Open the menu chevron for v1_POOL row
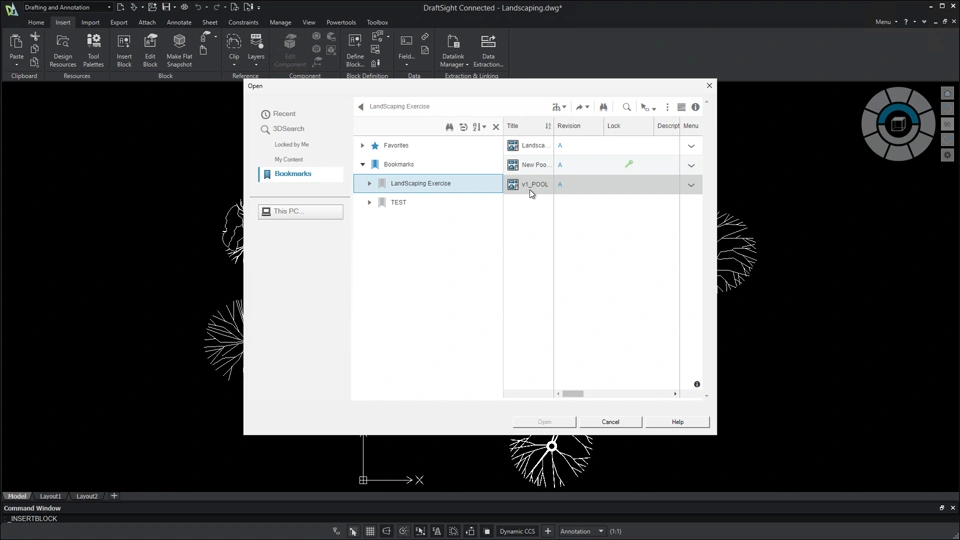Screen dimensions: 960x540 pos(691,185)
